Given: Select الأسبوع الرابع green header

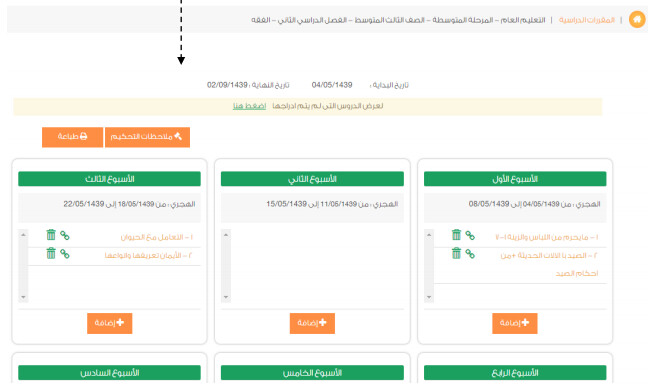Looking at the screenshot, I should [515, 373].
